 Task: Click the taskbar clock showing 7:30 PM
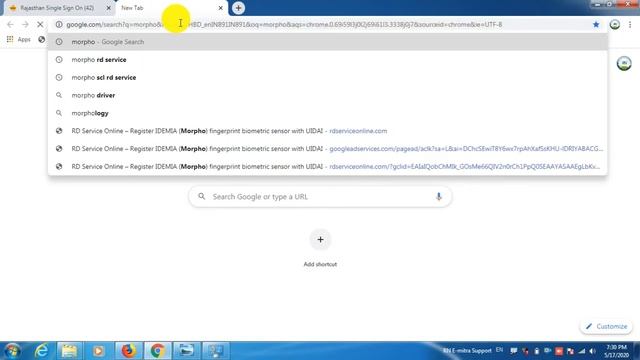[x=616, y=351]
